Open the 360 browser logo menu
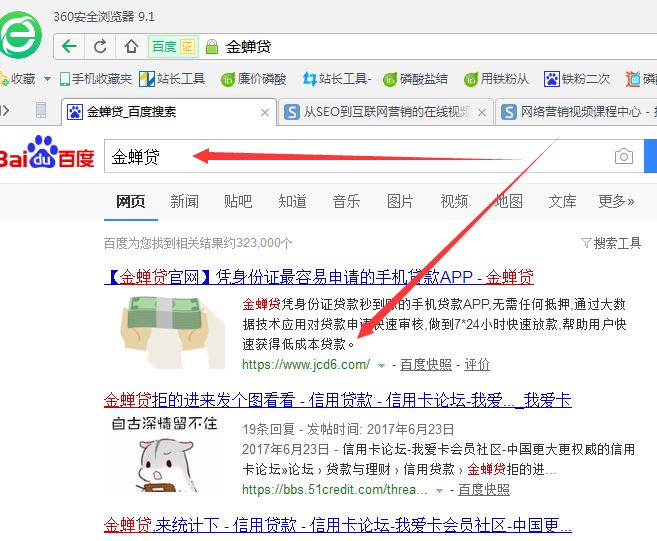 (20, 36)
